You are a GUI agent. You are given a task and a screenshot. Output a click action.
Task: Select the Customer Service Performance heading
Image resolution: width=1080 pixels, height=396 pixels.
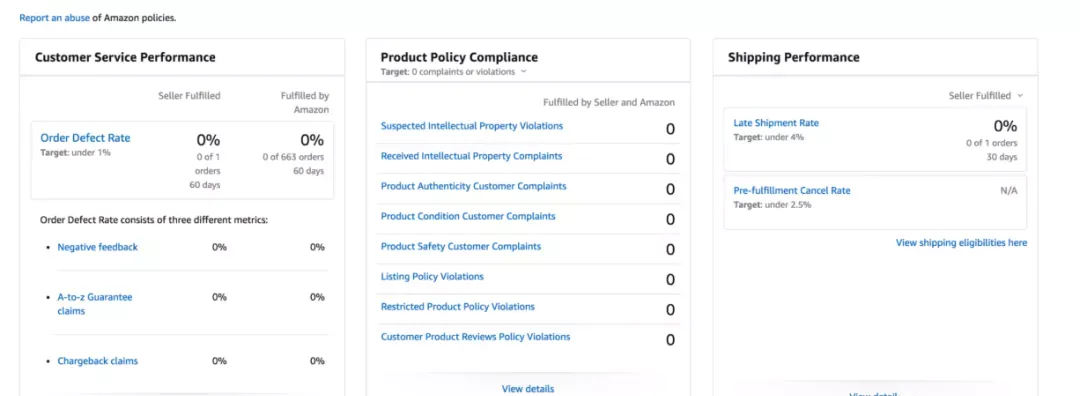click(x=125, y=57)
